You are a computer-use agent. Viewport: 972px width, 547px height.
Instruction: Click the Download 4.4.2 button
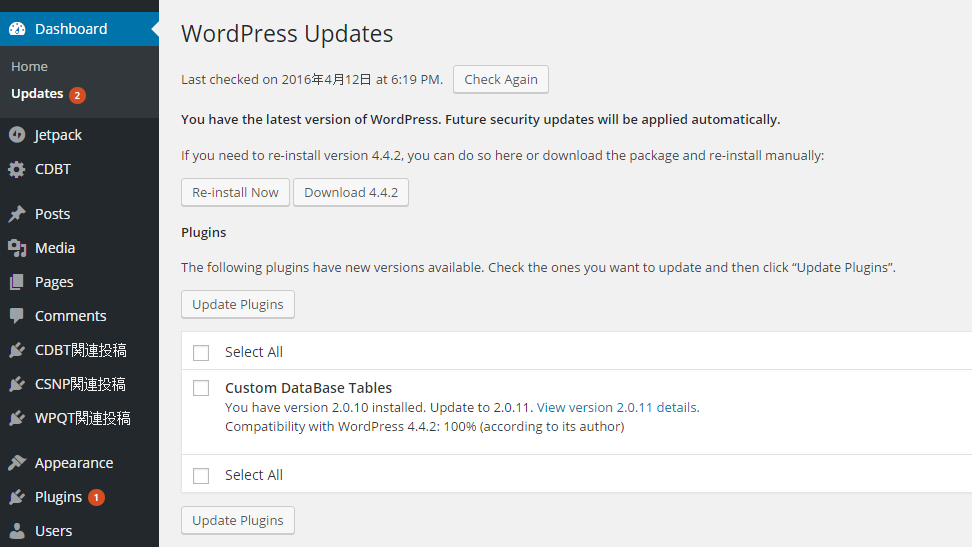(351, 193)
